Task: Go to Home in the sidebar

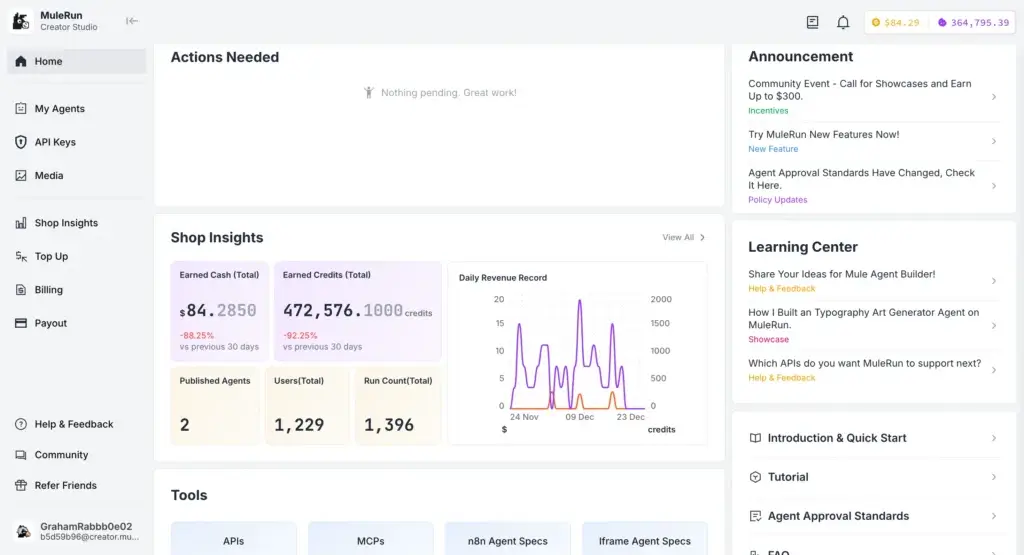Action: [x=77, y=61]
